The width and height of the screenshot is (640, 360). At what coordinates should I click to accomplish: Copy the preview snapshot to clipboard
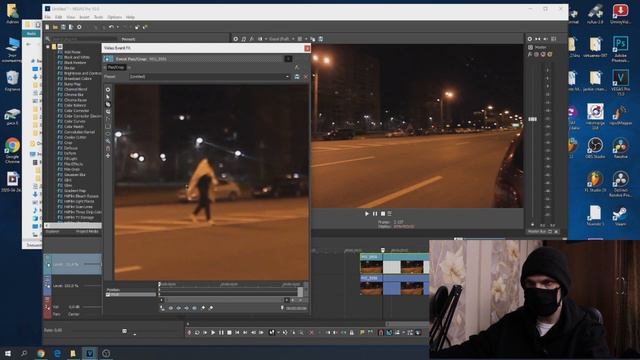tap(313, 39)
